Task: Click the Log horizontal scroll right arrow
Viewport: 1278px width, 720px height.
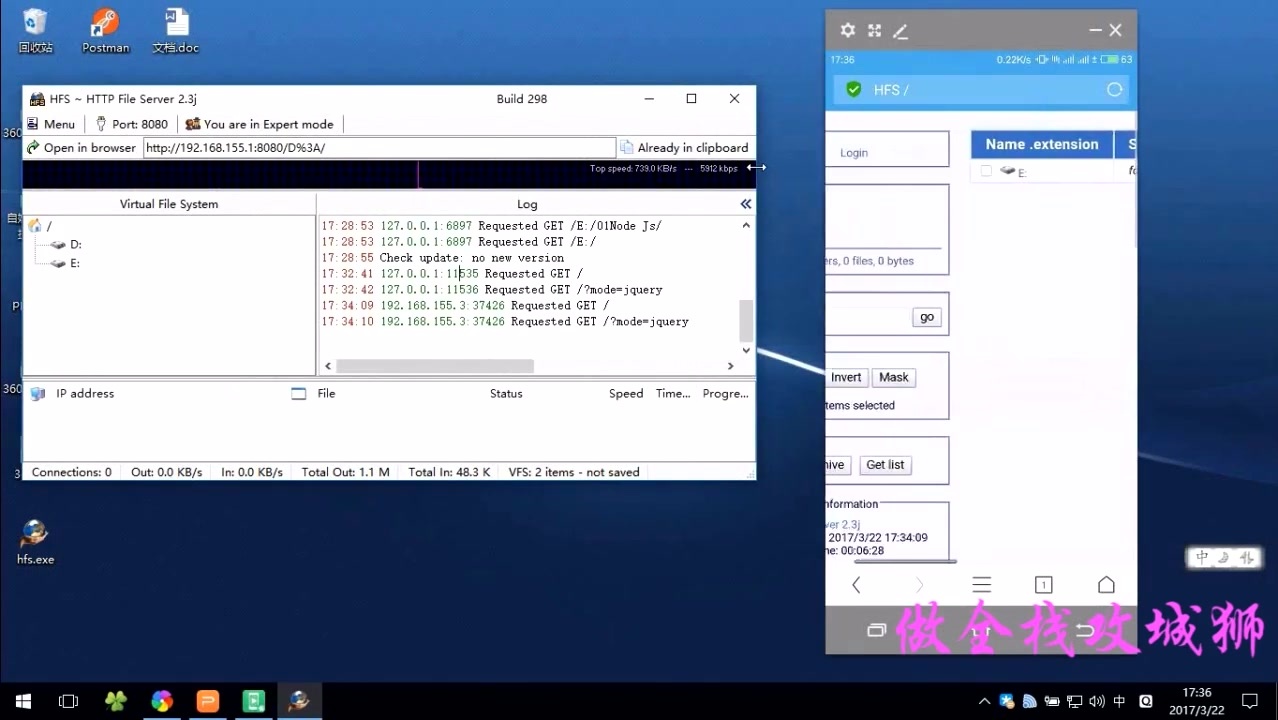Action: pos(730,366)
